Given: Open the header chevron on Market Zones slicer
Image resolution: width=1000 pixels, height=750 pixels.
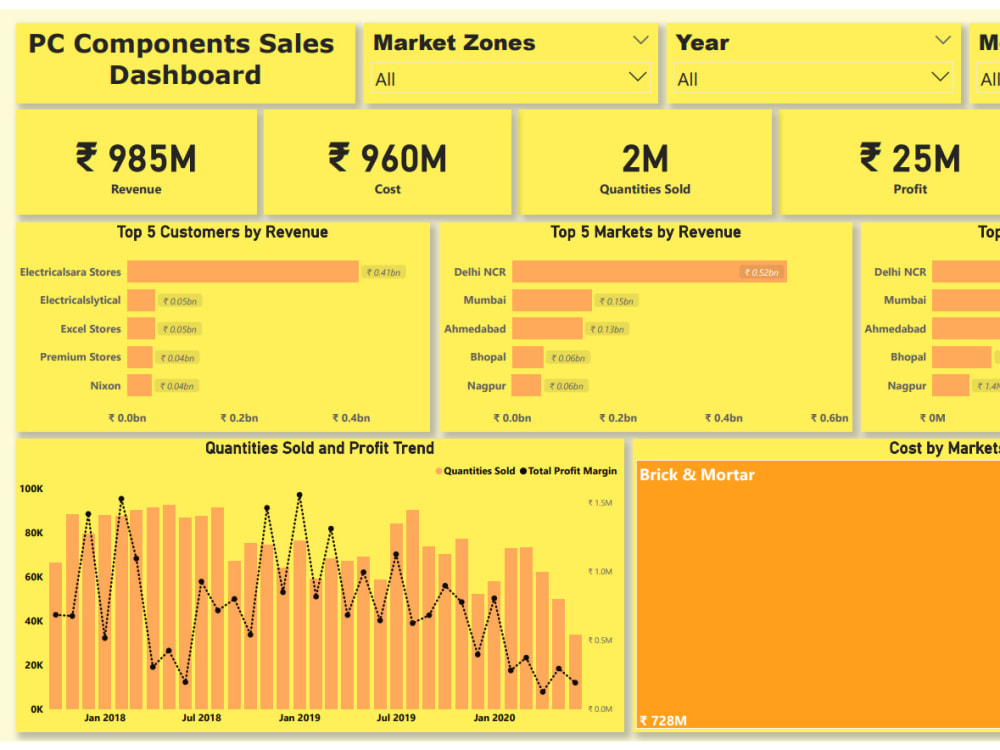Looking at the screenshot, I should coord(643,42).
